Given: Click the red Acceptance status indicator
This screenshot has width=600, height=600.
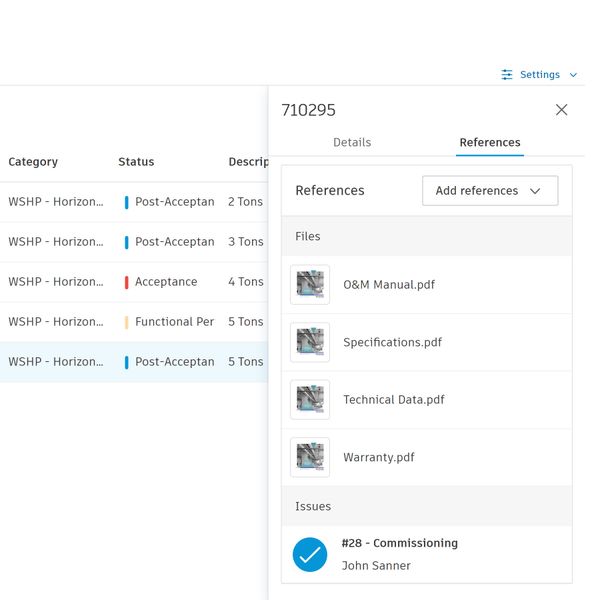Looking at the screenshot, I should coord(127,282).
